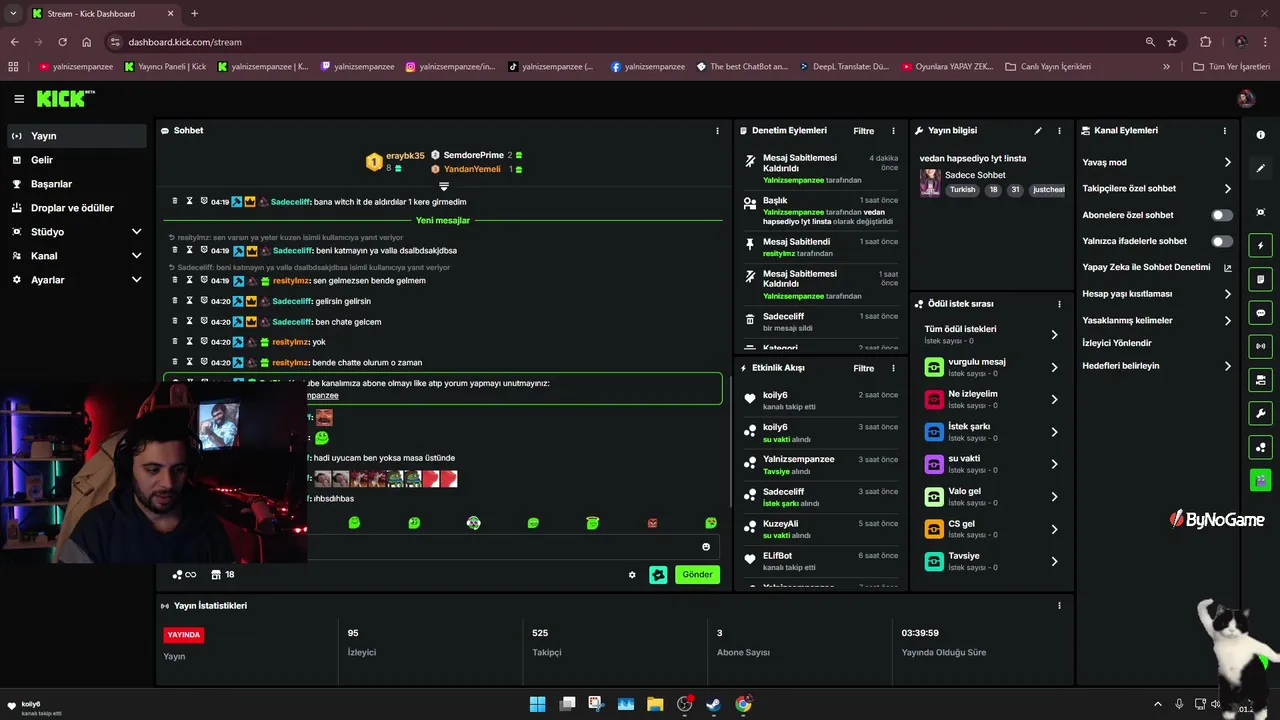Open Takipçilere özel sohbet chevron

1228,188
